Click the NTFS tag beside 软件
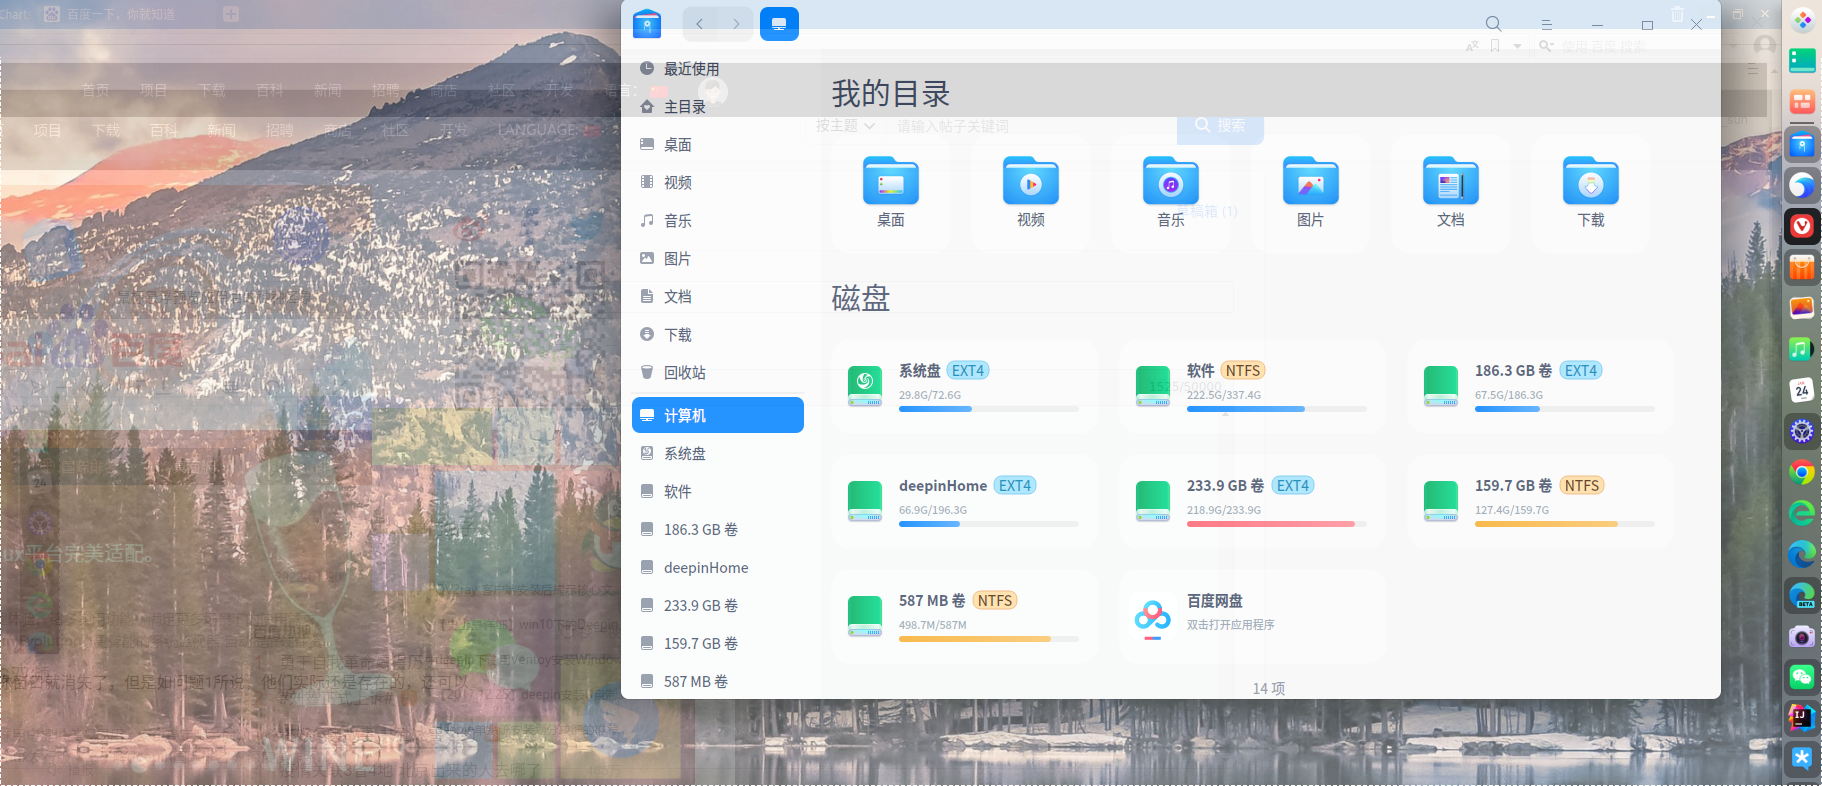Image resolution: width=1822 pixels, height=786 pixels. (1243, 371)
